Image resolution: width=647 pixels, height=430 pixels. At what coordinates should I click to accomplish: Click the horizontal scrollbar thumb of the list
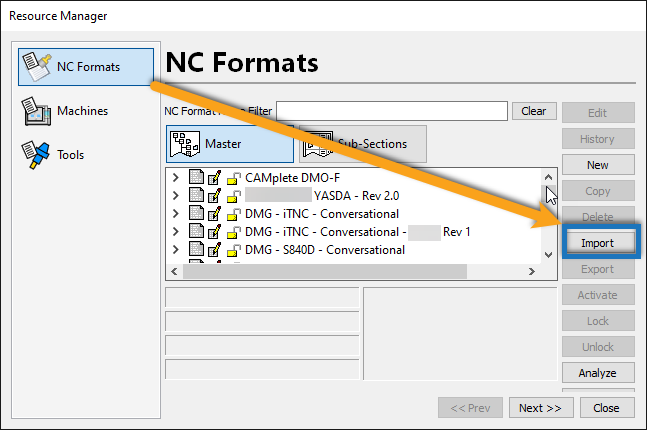point(325,272)
